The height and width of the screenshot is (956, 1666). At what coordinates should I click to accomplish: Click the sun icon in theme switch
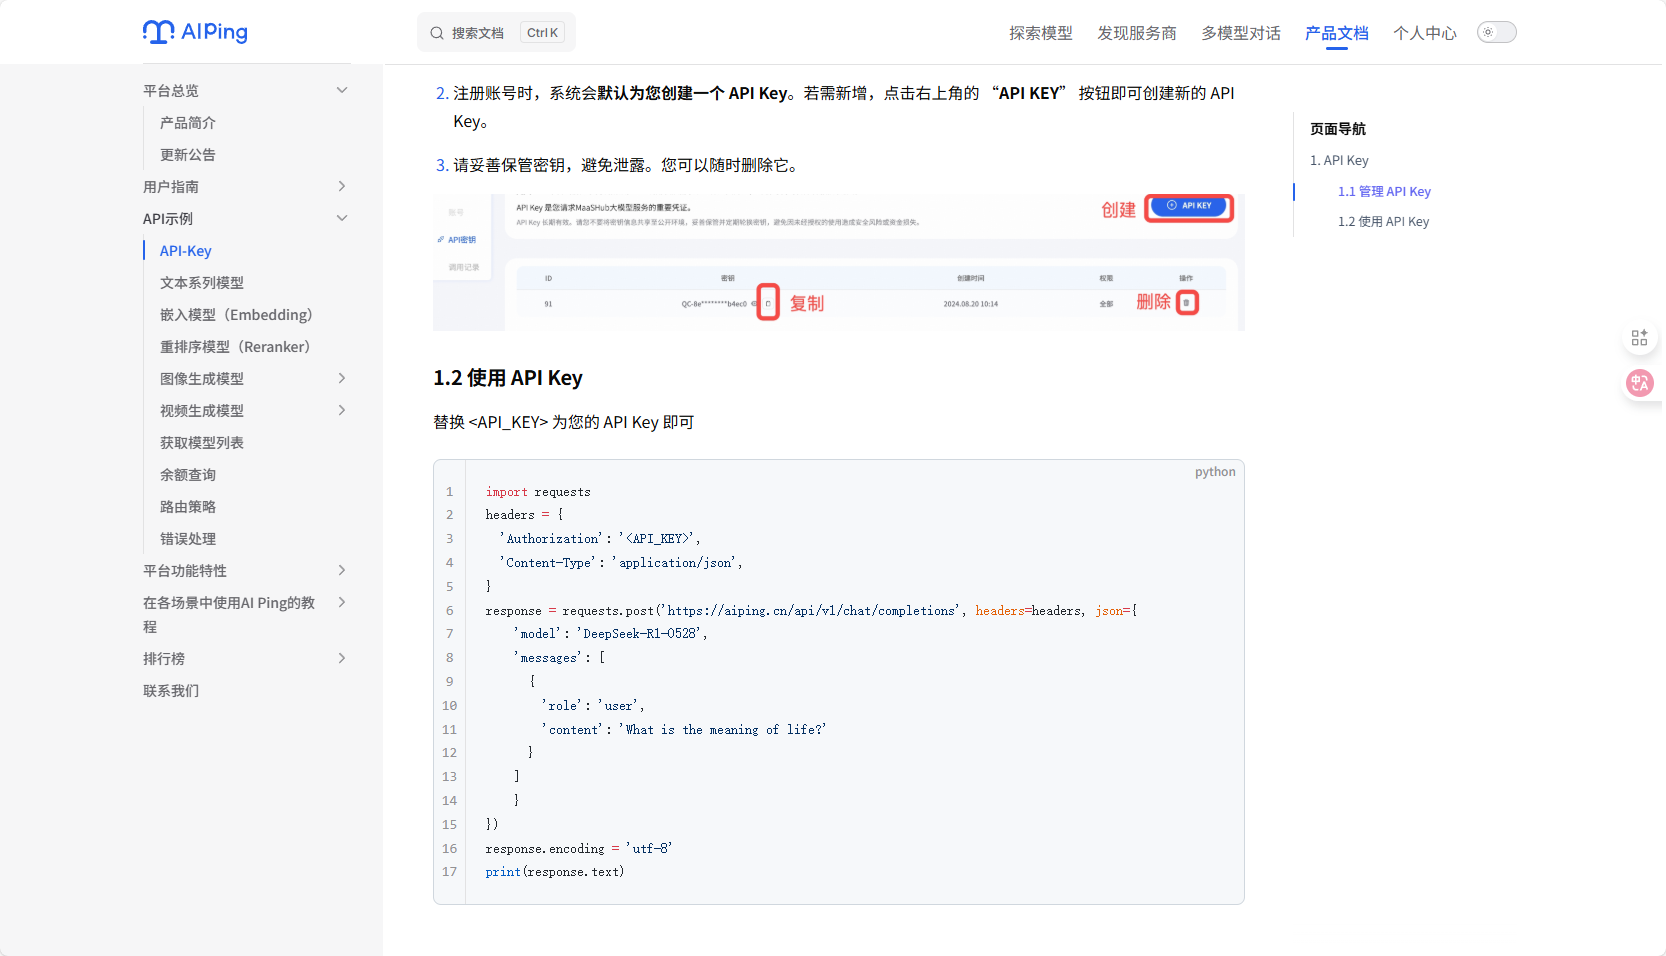(1489, 32)
